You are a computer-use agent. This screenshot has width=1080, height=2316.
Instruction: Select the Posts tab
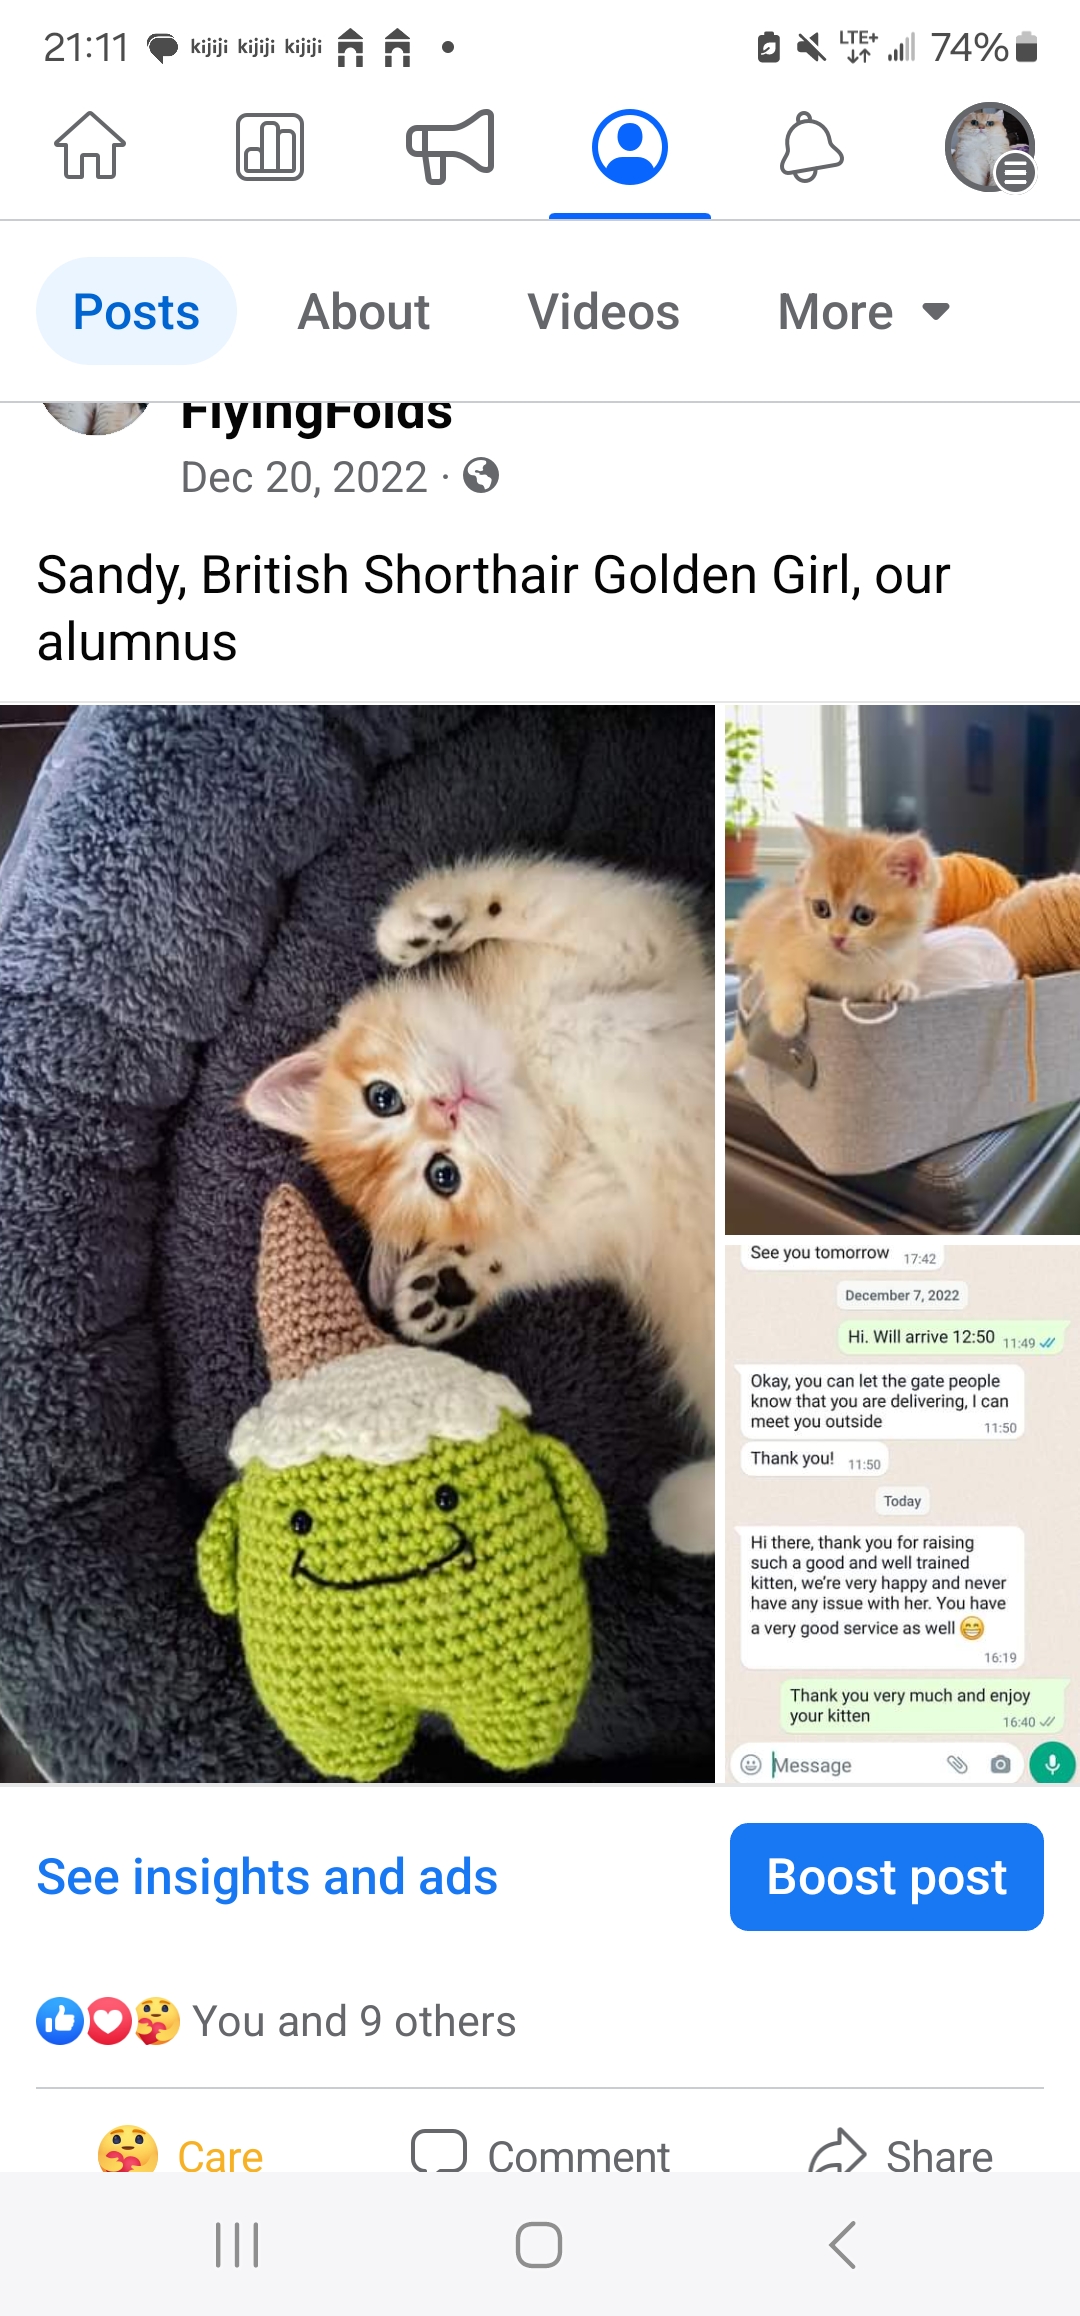pyautogui.click(x=137, y=311)
